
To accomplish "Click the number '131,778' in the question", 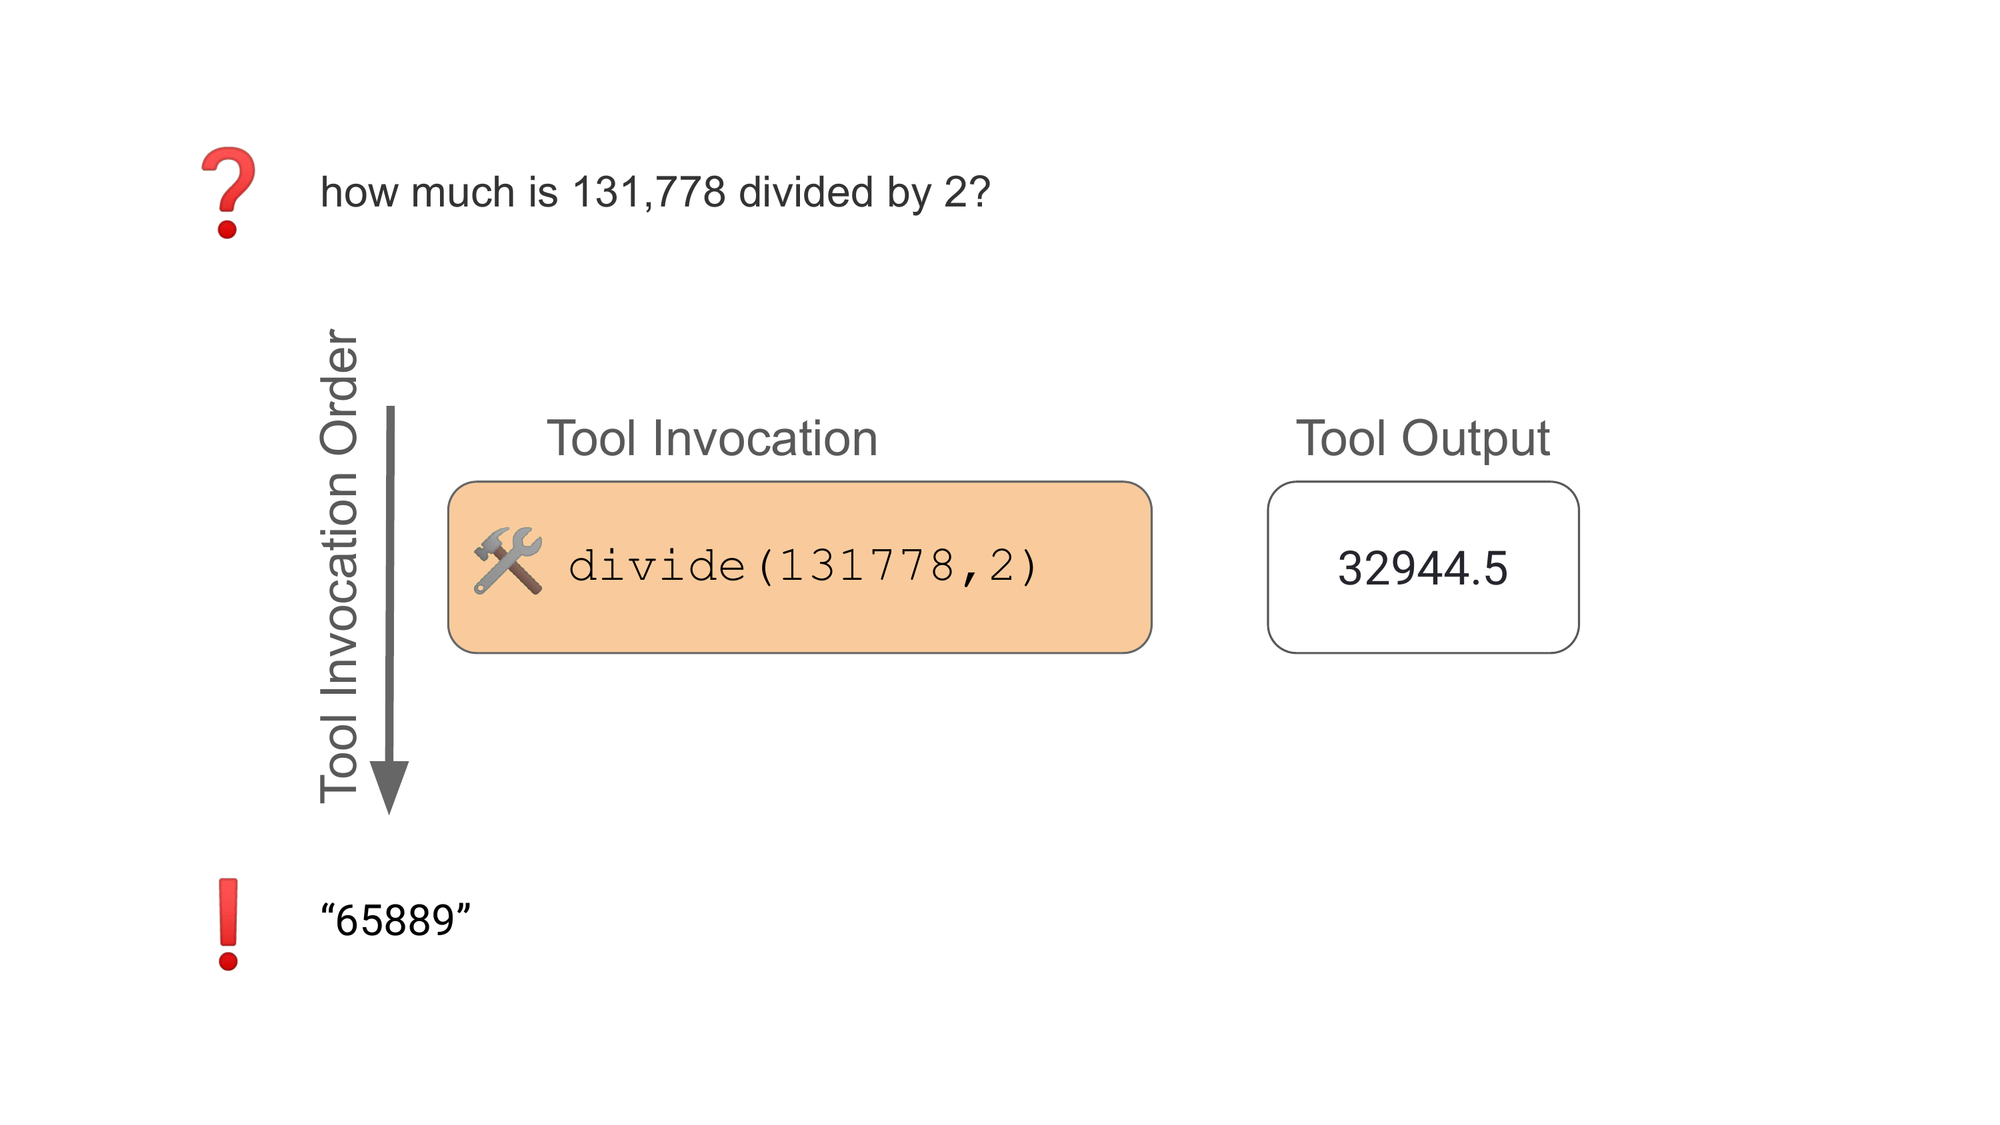I will [x=648, y=192].
